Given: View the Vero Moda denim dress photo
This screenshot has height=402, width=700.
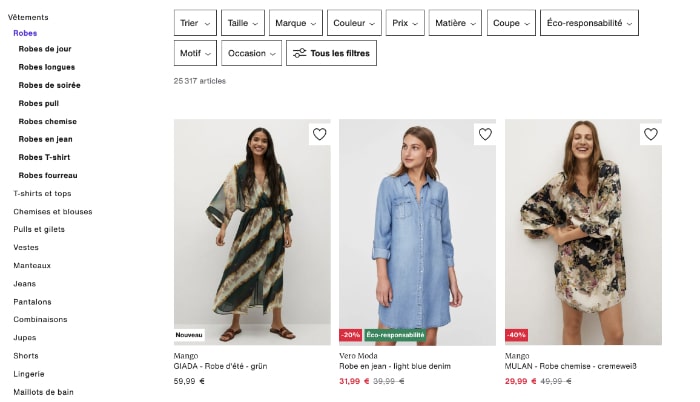Looking at the screenshot, I should pos(417,232).
